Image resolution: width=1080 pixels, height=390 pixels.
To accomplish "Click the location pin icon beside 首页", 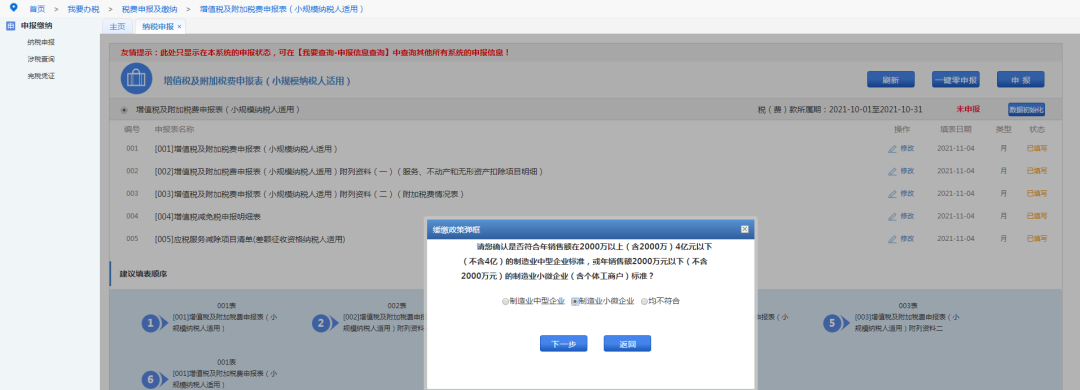I will pos(14,8).
